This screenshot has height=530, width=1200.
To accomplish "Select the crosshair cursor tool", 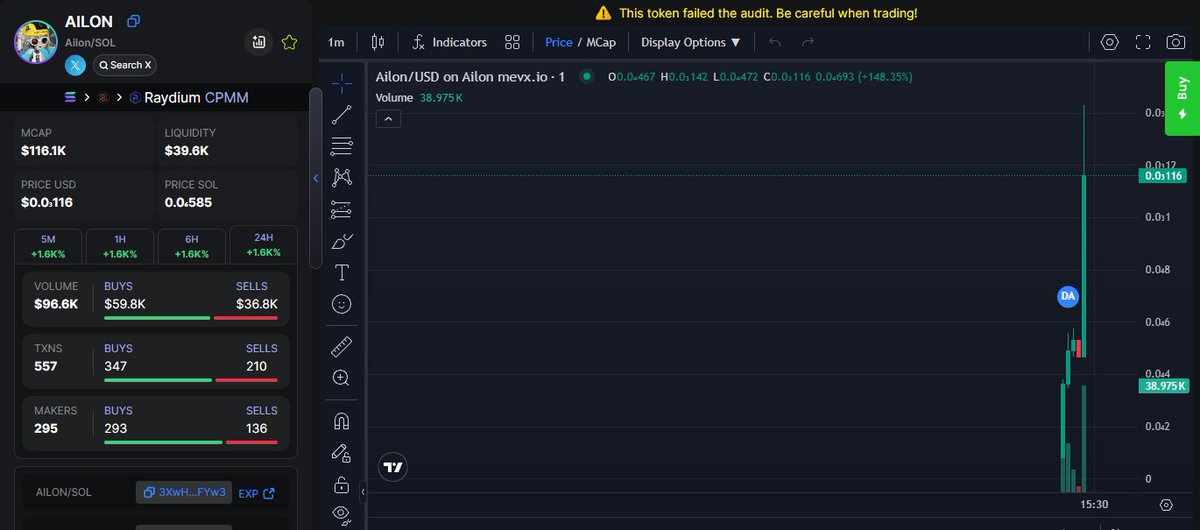I will click(x=341, y=82).
